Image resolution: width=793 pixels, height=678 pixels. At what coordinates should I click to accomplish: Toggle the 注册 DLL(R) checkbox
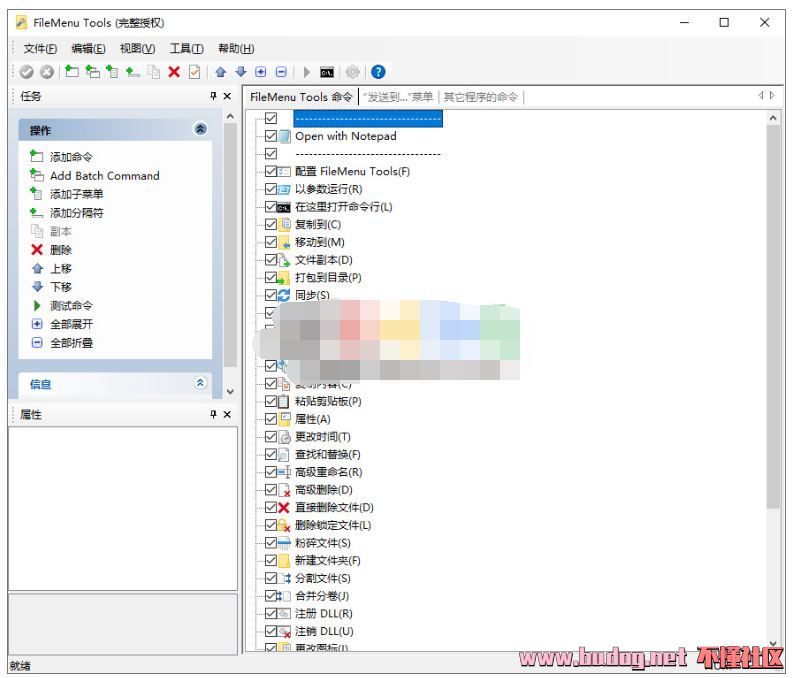click(x=271, y=614)
